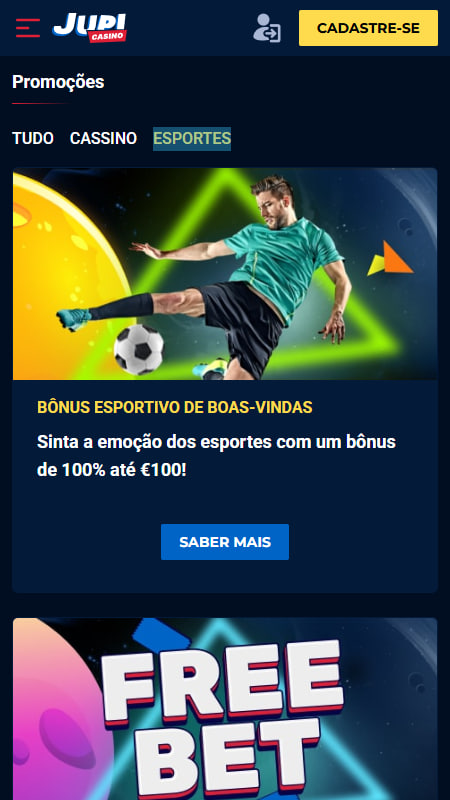Tap the orange arrow shape in the sports banner

(391, 260)
